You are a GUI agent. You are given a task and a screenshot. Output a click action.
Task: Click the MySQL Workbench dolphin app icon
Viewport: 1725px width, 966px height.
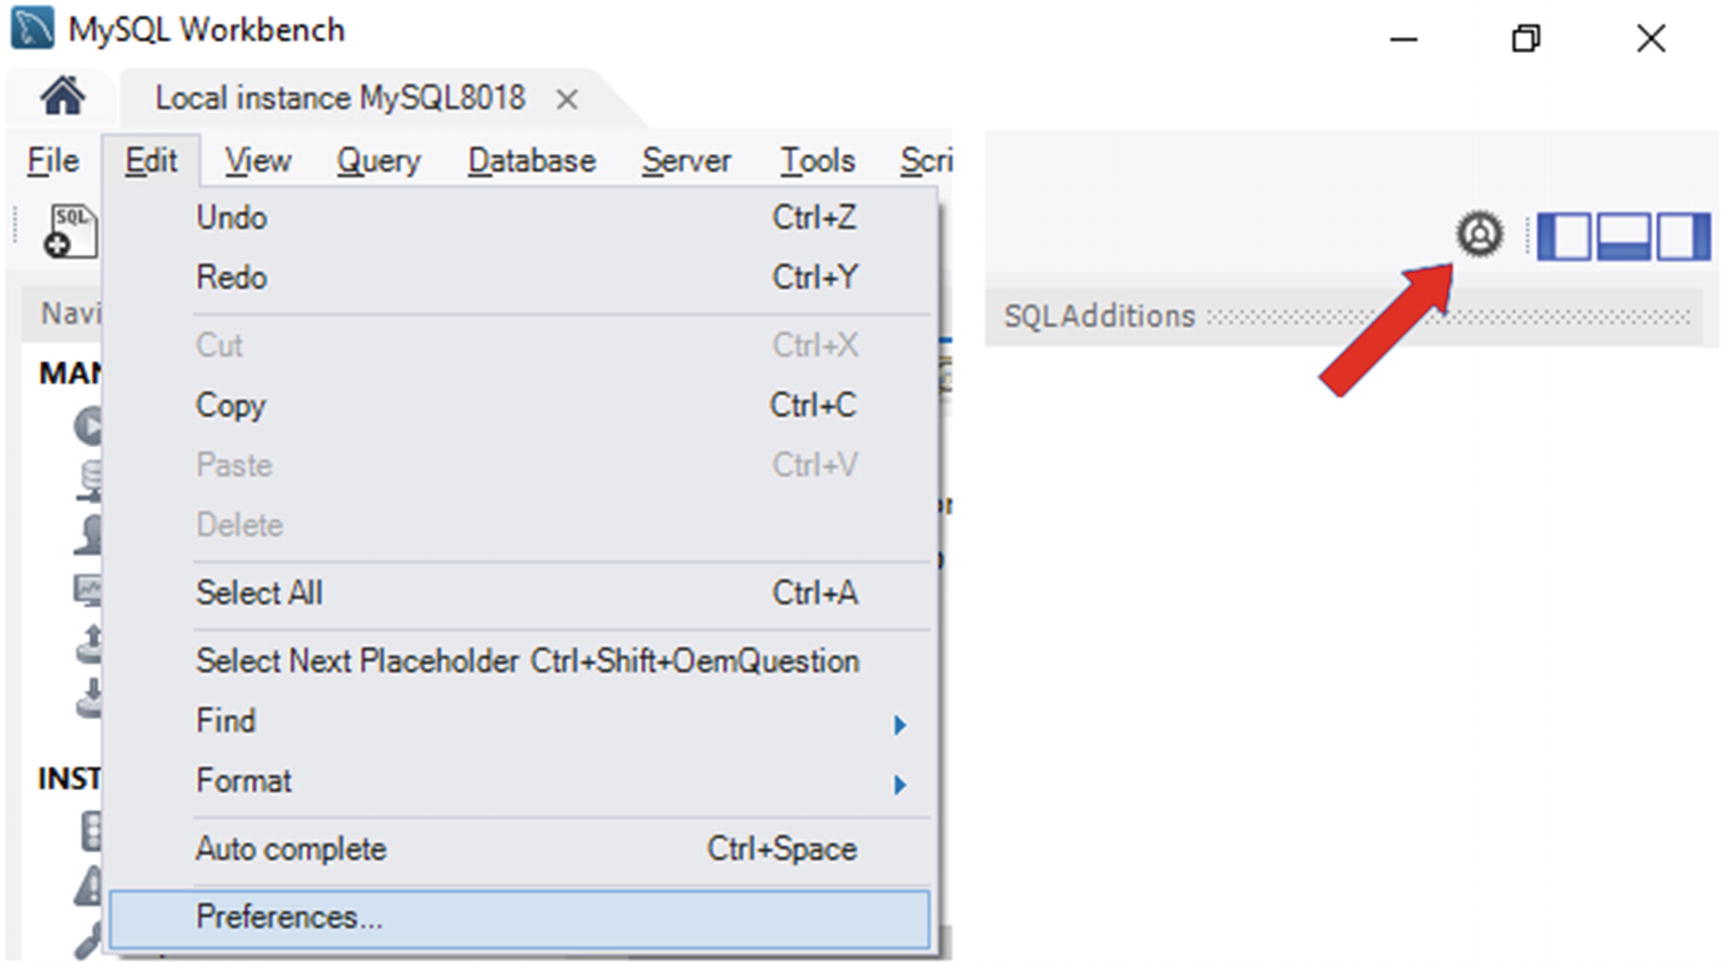32,28
